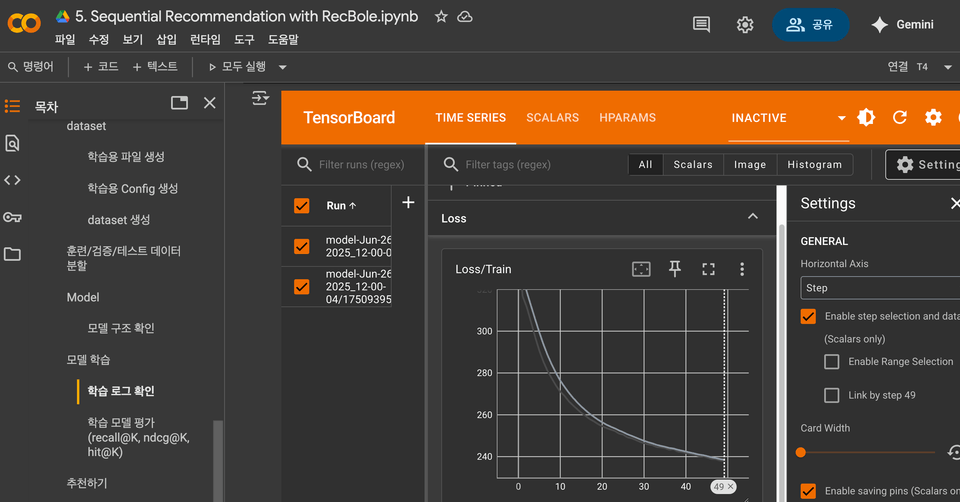Open the INACTIVE plugins dropdown
The image size is (960, 502).
[x=789, y=118]
